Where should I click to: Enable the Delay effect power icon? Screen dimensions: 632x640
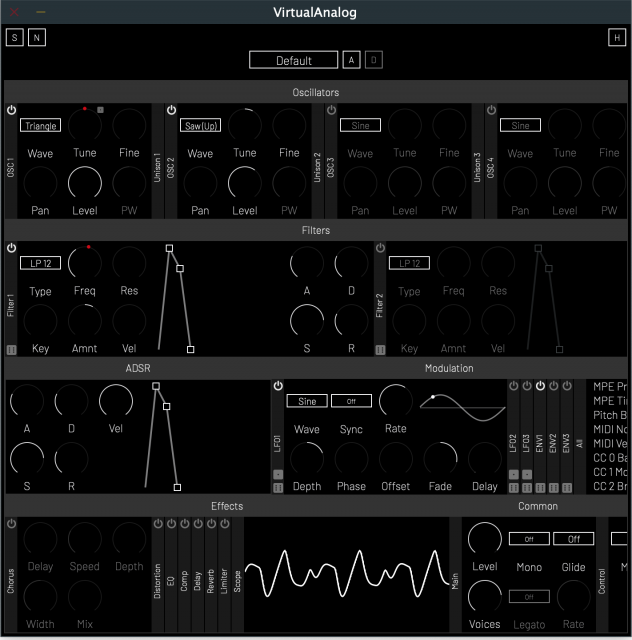coord(198,524)
